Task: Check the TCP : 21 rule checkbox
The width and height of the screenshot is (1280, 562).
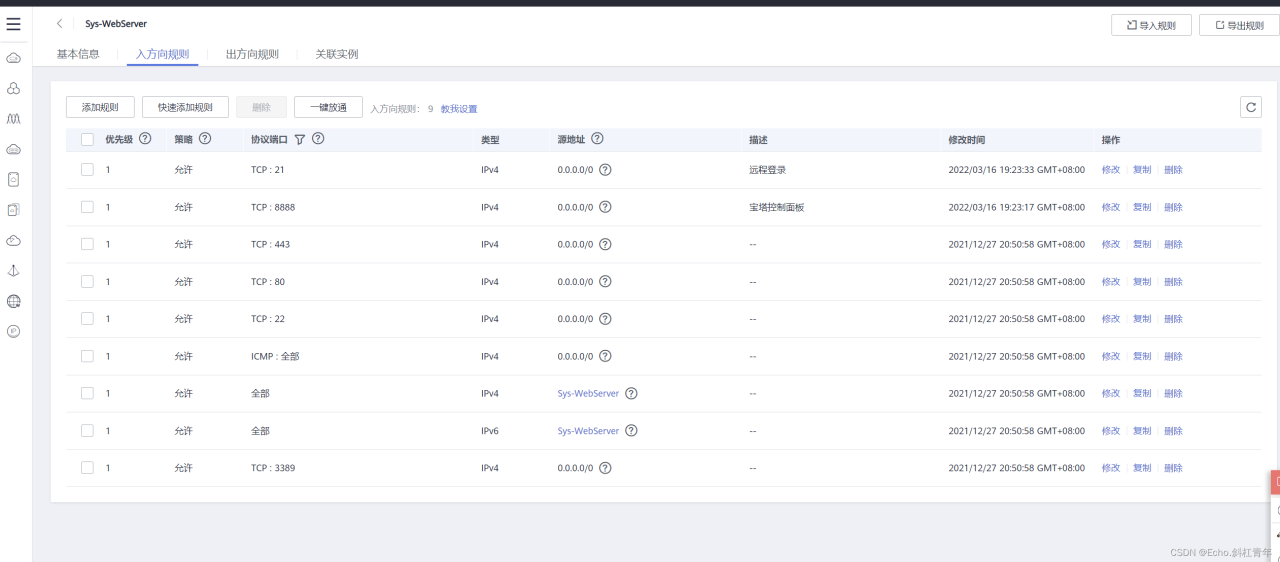Action: click(x=87, y=170)
